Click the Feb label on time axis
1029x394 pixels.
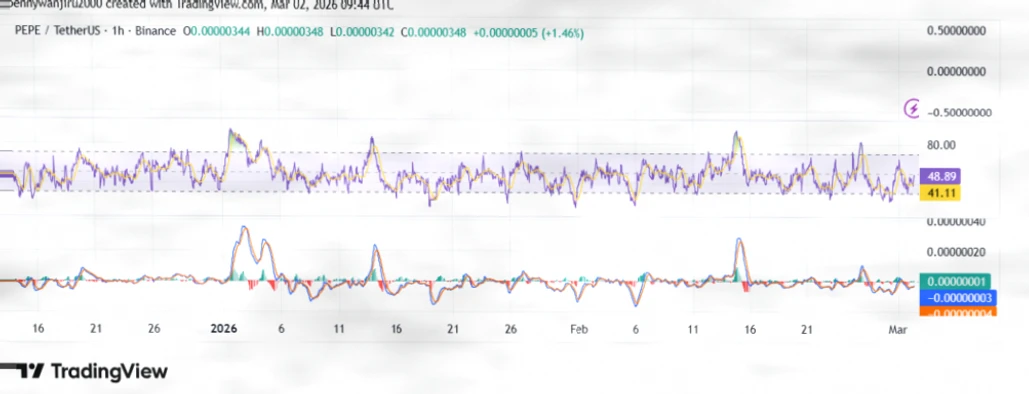point(578,329)
